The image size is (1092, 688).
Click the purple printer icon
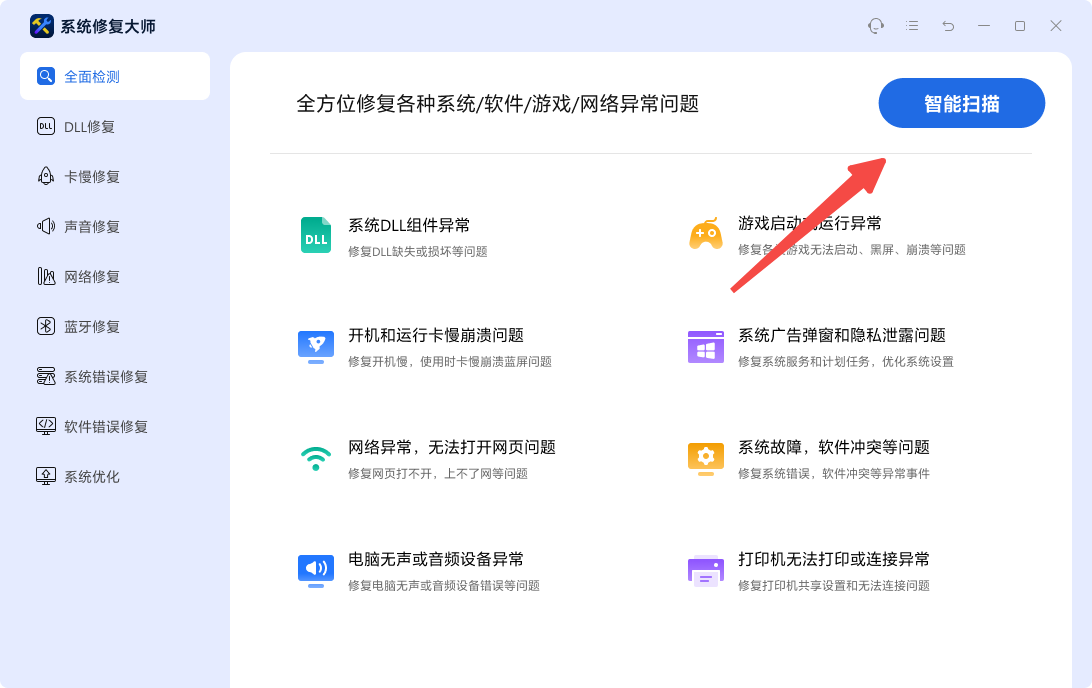pyautogui.click(x=705, y=570)
